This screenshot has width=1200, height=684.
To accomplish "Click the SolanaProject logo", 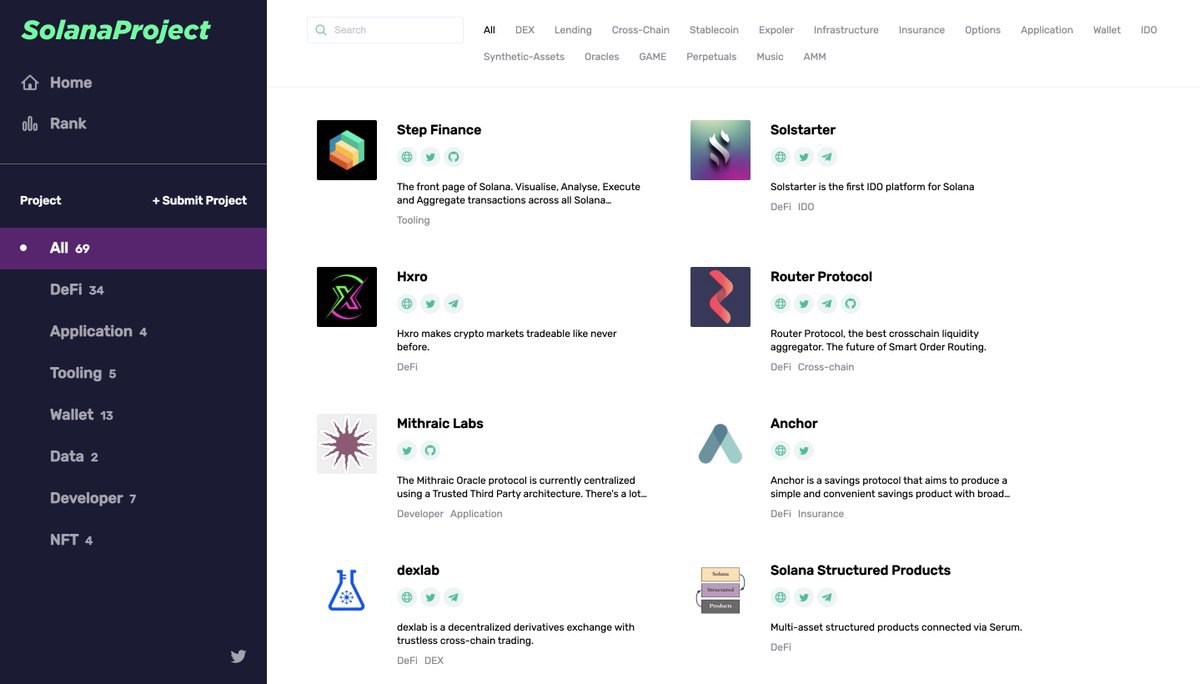I will coord(116,30).
